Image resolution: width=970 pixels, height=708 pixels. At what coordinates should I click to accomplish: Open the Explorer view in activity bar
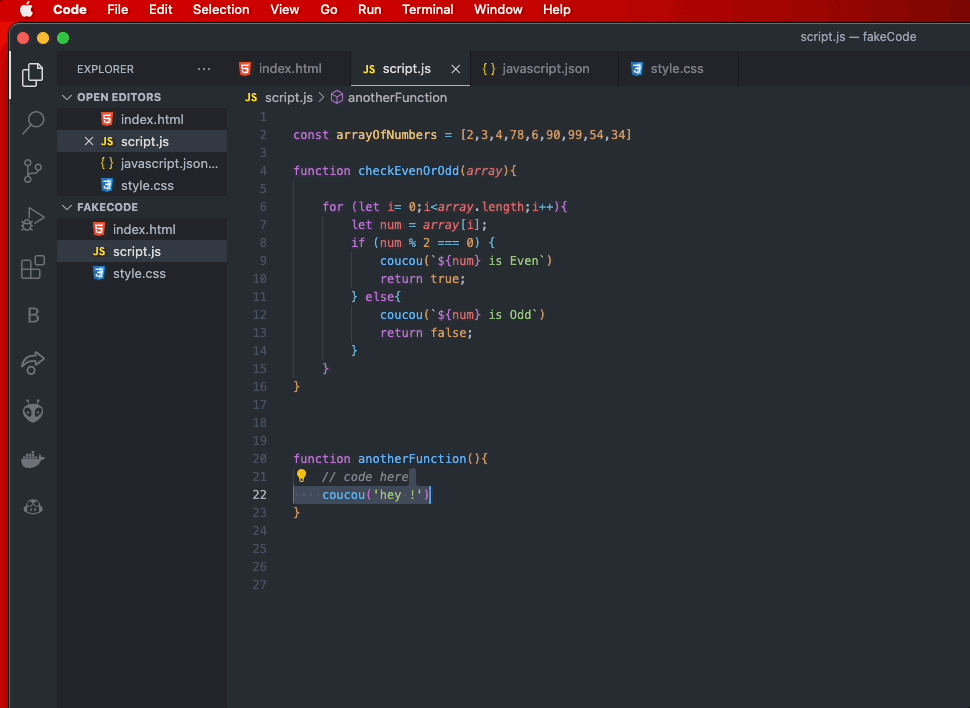pos(33,74)
